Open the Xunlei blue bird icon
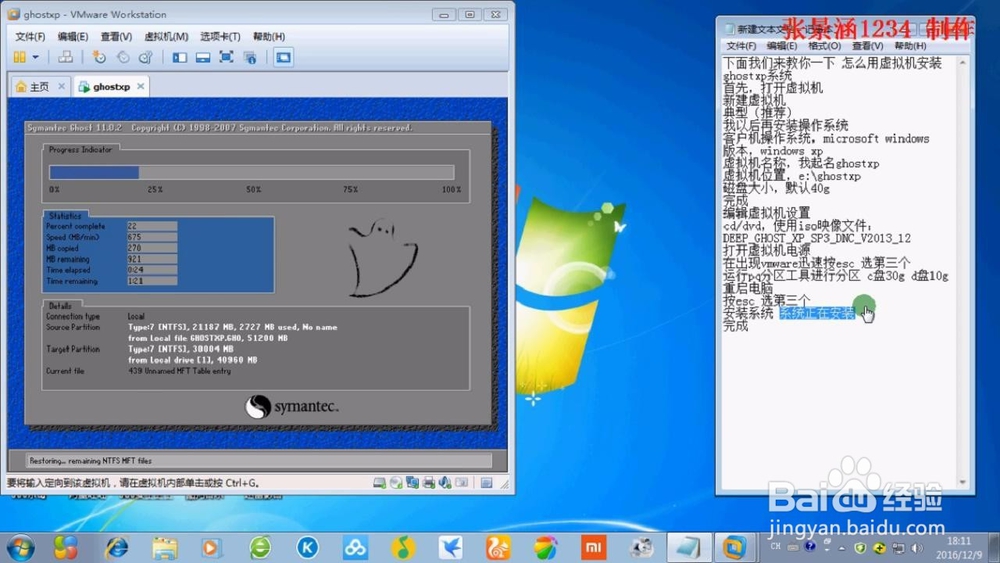The height and width of the screenshot is (563, 1000). tap(450, 548)
